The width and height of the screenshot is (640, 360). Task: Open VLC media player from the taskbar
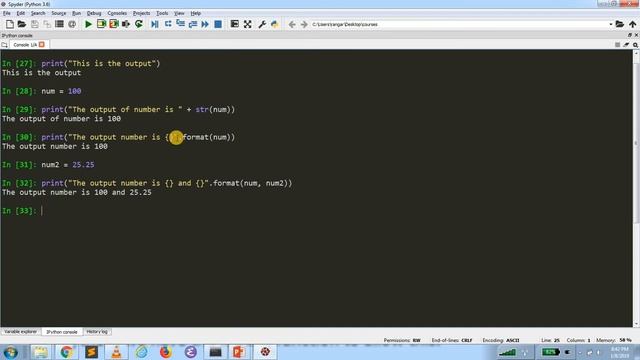click(116, 352)
